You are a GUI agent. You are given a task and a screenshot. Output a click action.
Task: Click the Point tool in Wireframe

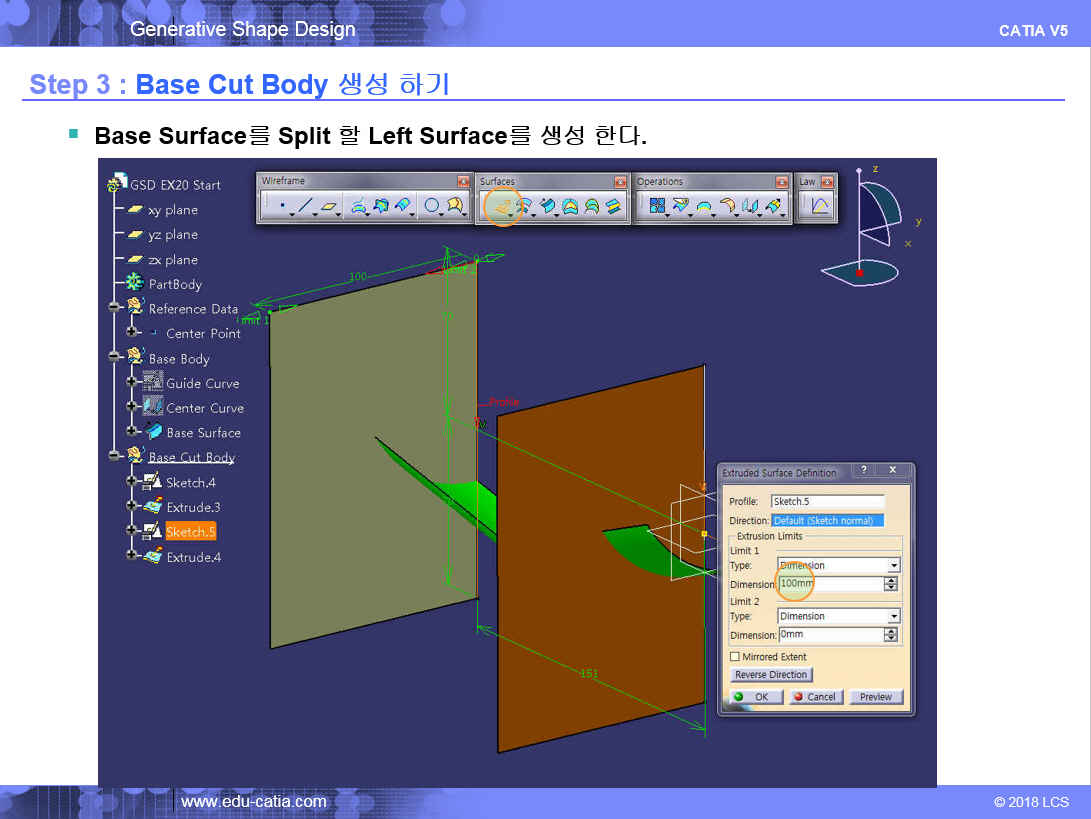283,206
